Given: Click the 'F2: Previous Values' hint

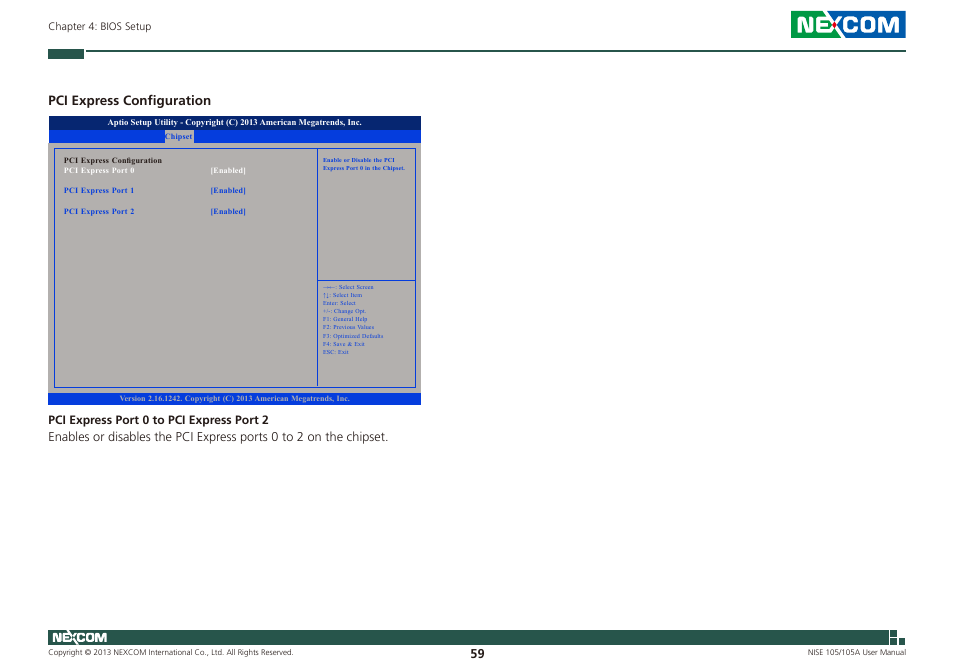Looking at the screenshot, I should point(349,327).
